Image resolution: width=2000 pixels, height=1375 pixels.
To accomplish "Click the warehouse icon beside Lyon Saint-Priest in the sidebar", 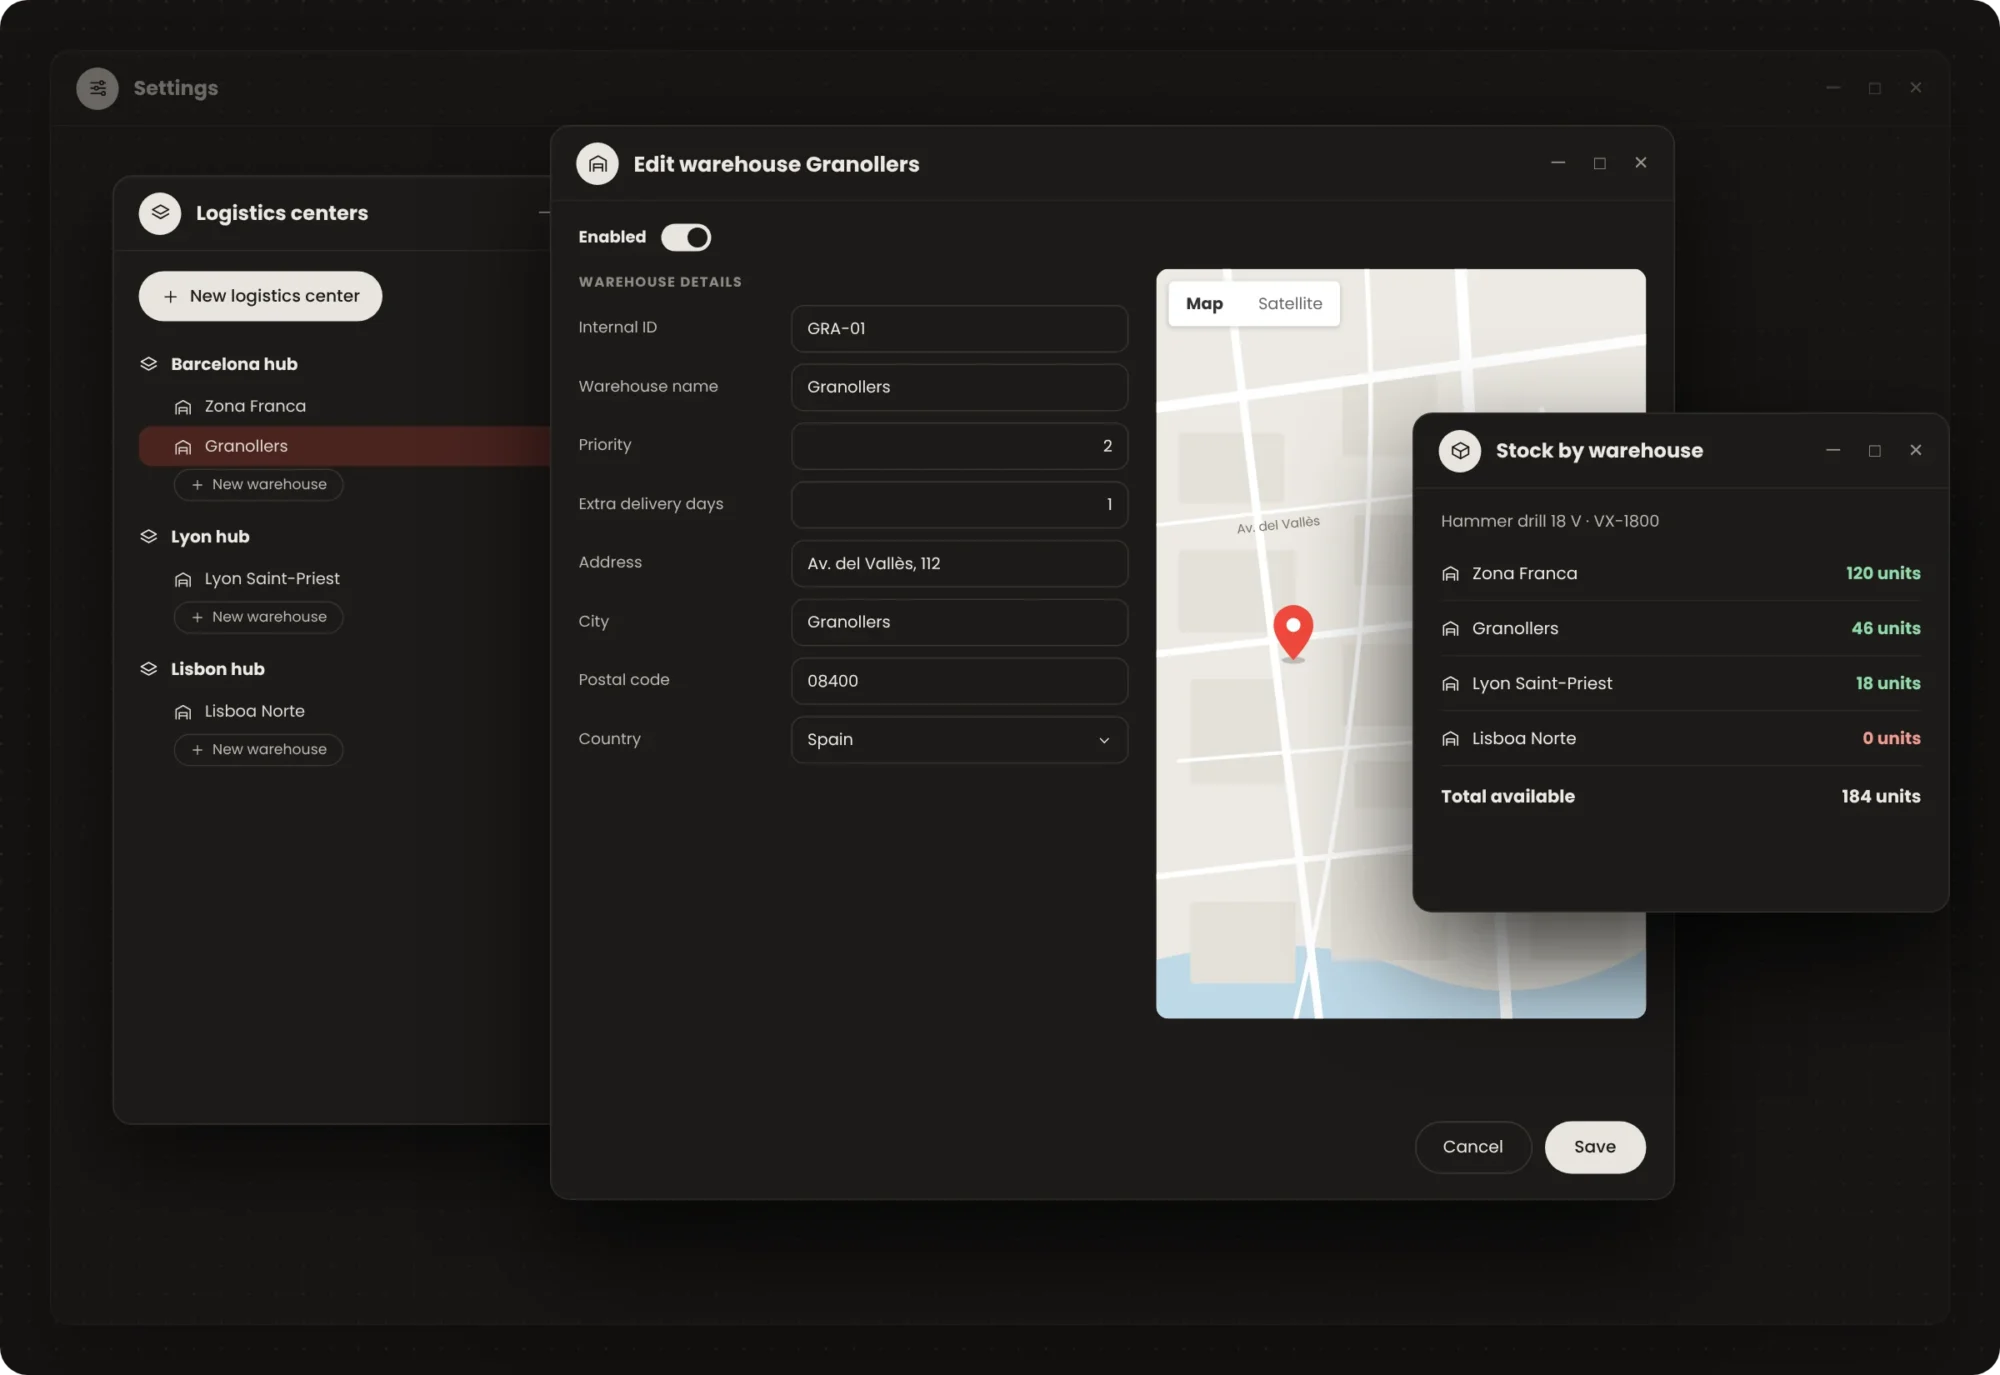I will 183,579.
